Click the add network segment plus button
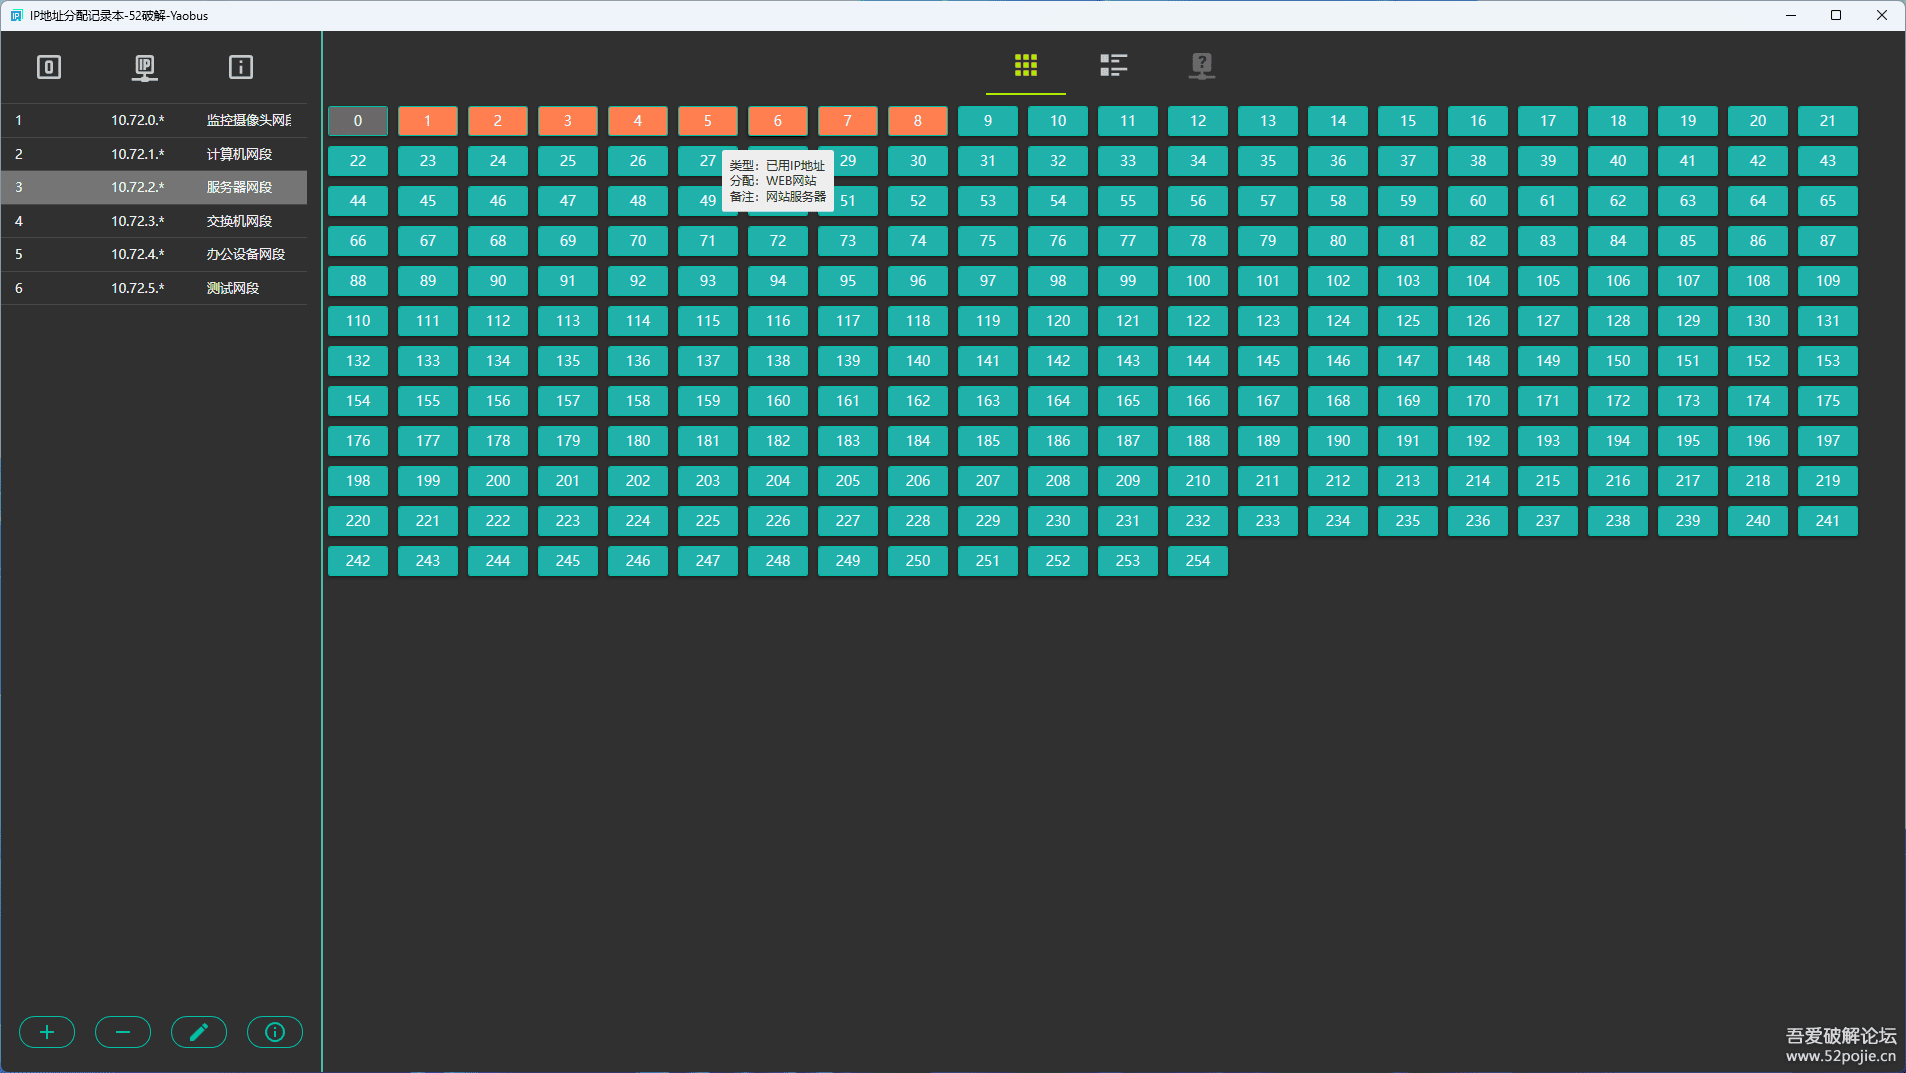1906x1073 pixels. coord(47,1032)
